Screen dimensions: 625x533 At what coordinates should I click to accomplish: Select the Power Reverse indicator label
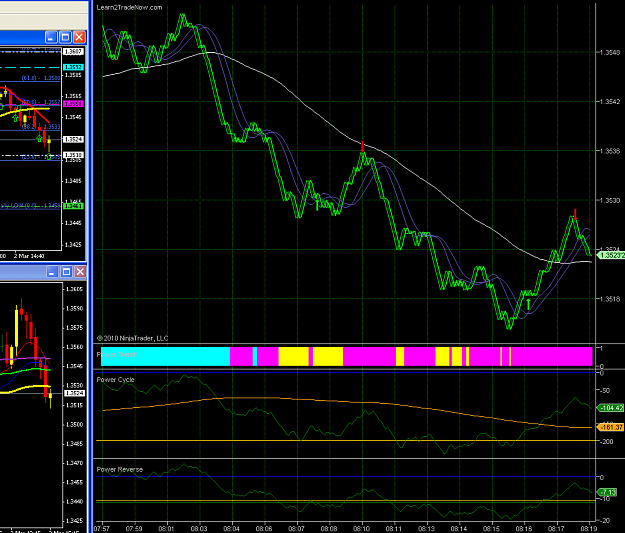click(120, 470)
